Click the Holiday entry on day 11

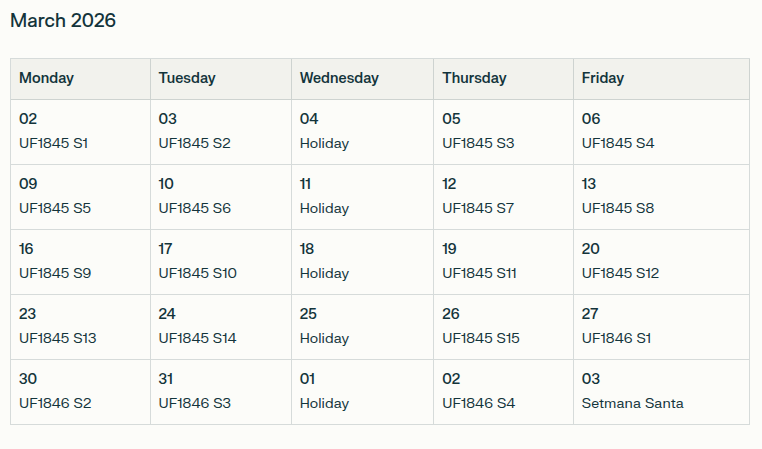tap(324, 208)
